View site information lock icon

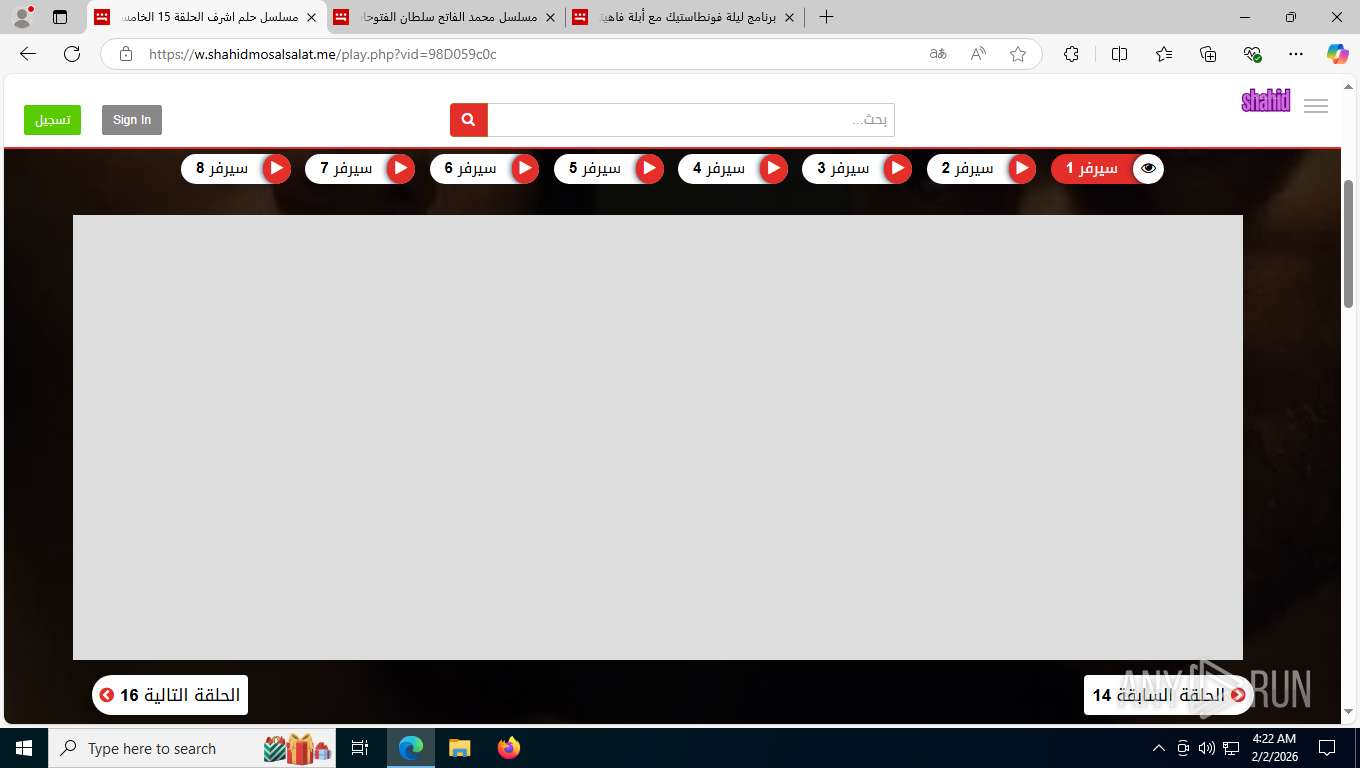point(126,54)
